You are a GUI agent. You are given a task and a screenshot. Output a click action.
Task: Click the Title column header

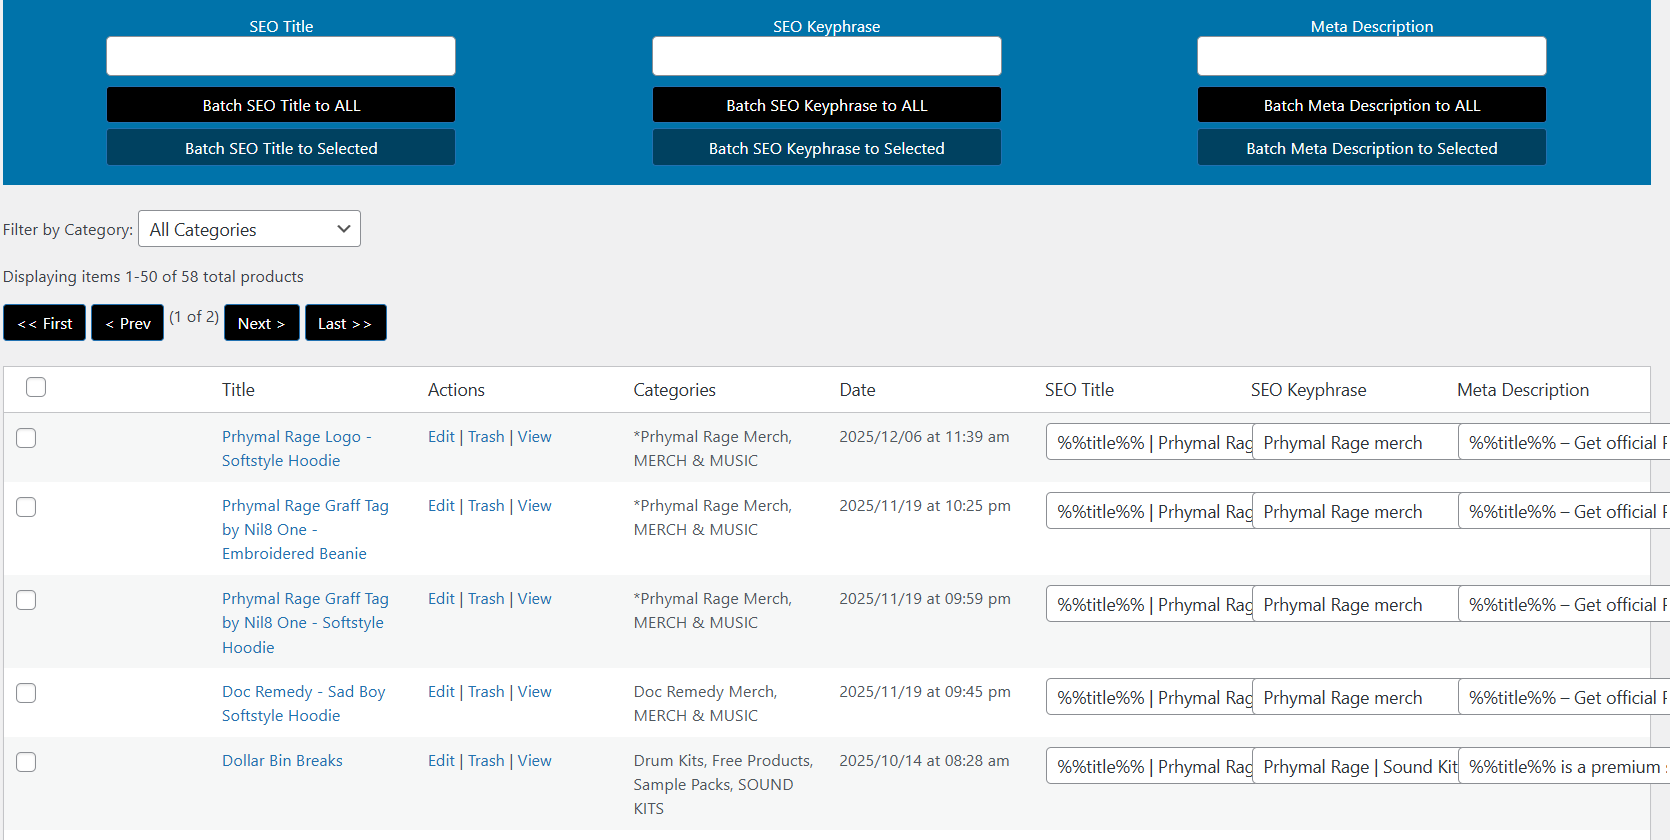(238, 390)
